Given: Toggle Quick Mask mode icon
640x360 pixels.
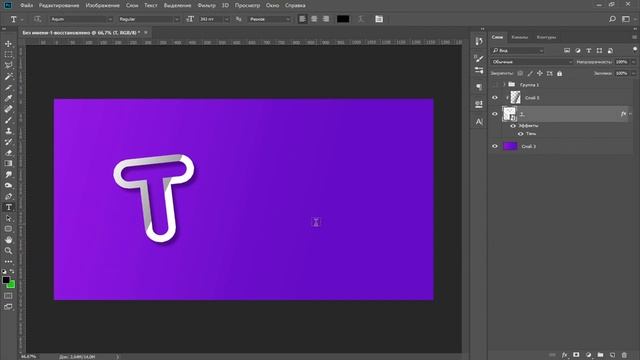Looking at the screenshot, I should click(8, 296).
